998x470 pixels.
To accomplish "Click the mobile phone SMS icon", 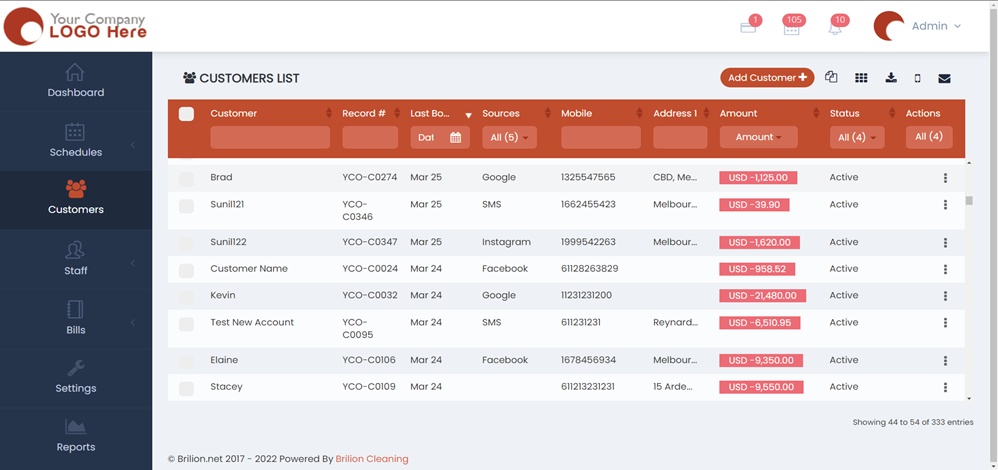I will (x=917, y=78).
